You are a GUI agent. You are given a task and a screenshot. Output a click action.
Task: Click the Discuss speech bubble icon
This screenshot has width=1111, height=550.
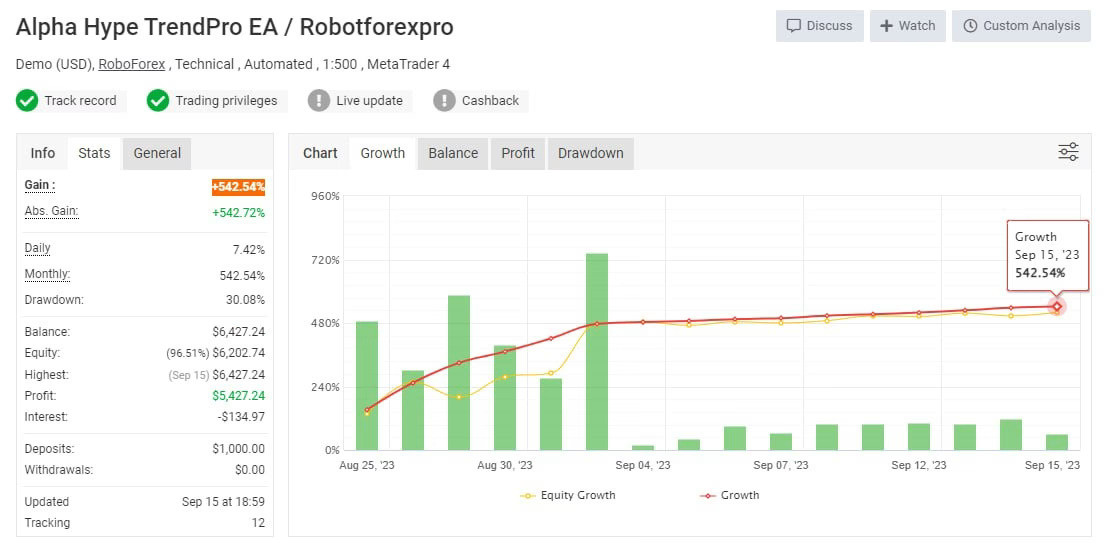pos(794,26)
